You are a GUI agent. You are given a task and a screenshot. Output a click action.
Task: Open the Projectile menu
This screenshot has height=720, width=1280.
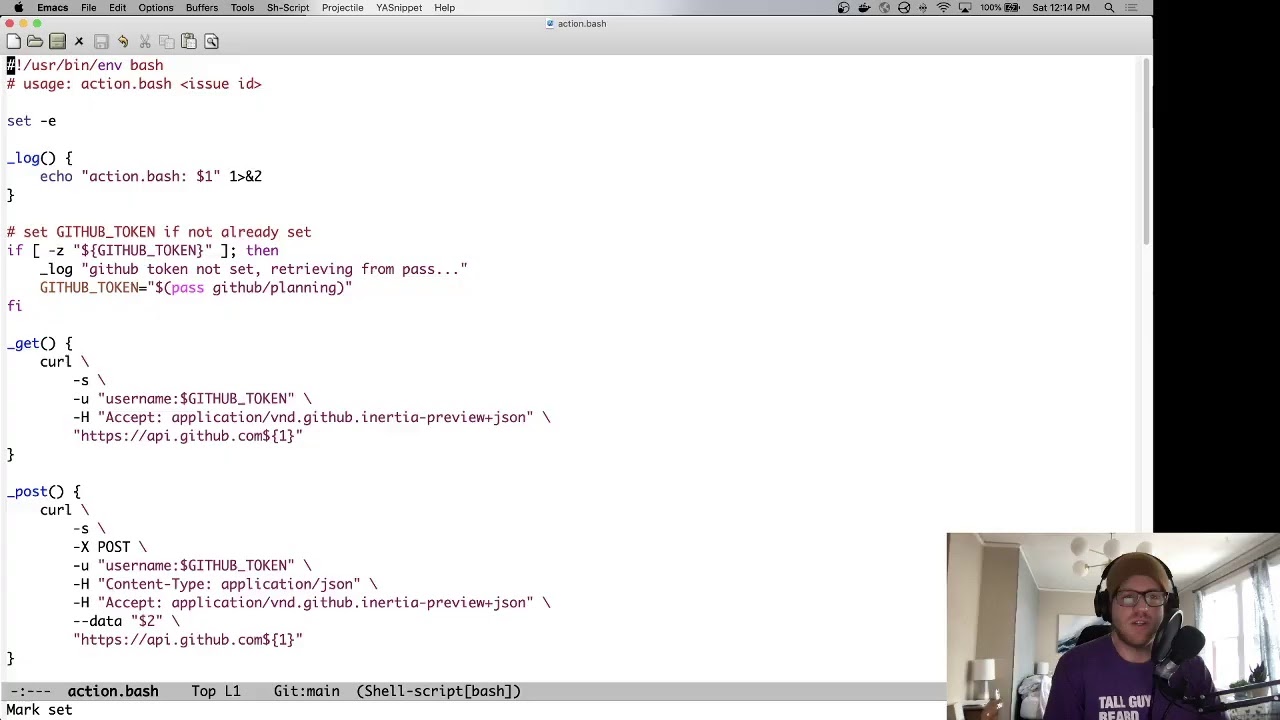342,8
